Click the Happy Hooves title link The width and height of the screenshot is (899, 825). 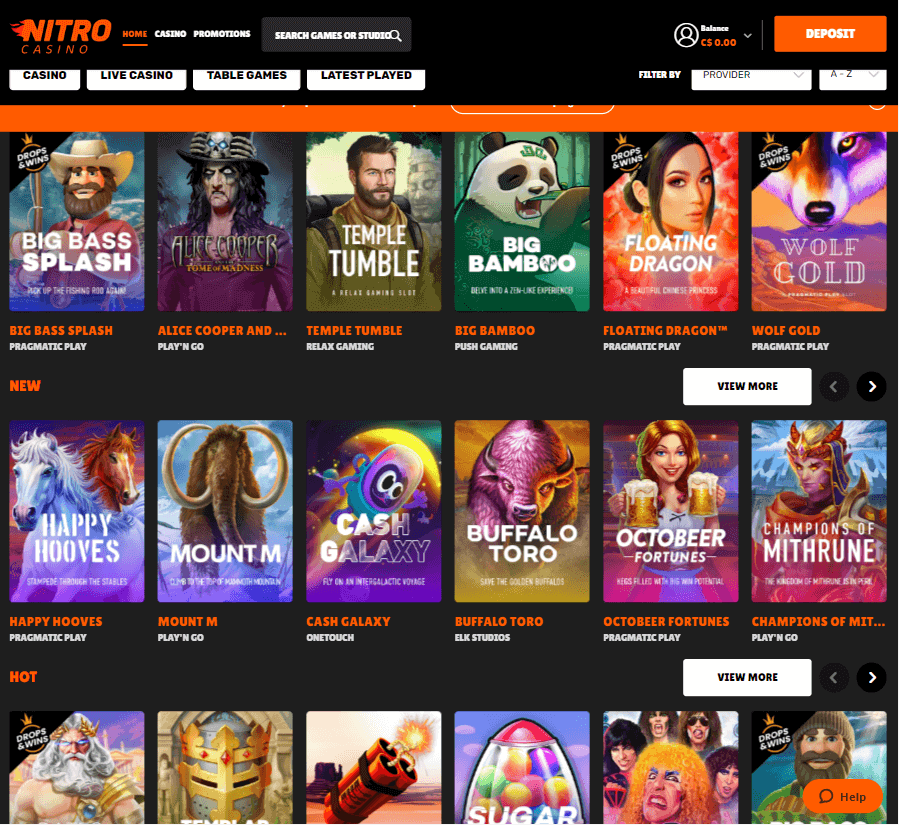(x=56, y=621)
